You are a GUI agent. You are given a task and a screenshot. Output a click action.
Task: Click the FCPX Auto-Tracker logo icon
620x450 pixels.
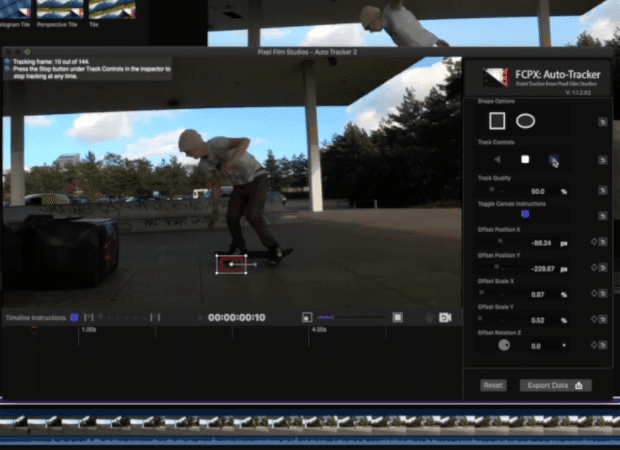tap(495, 77)
